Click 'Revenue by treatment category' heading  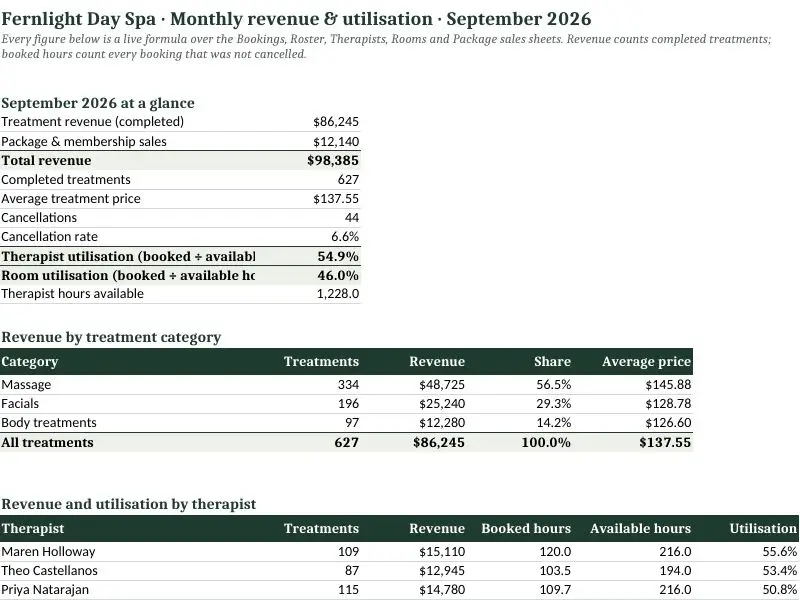click(111, 337)
